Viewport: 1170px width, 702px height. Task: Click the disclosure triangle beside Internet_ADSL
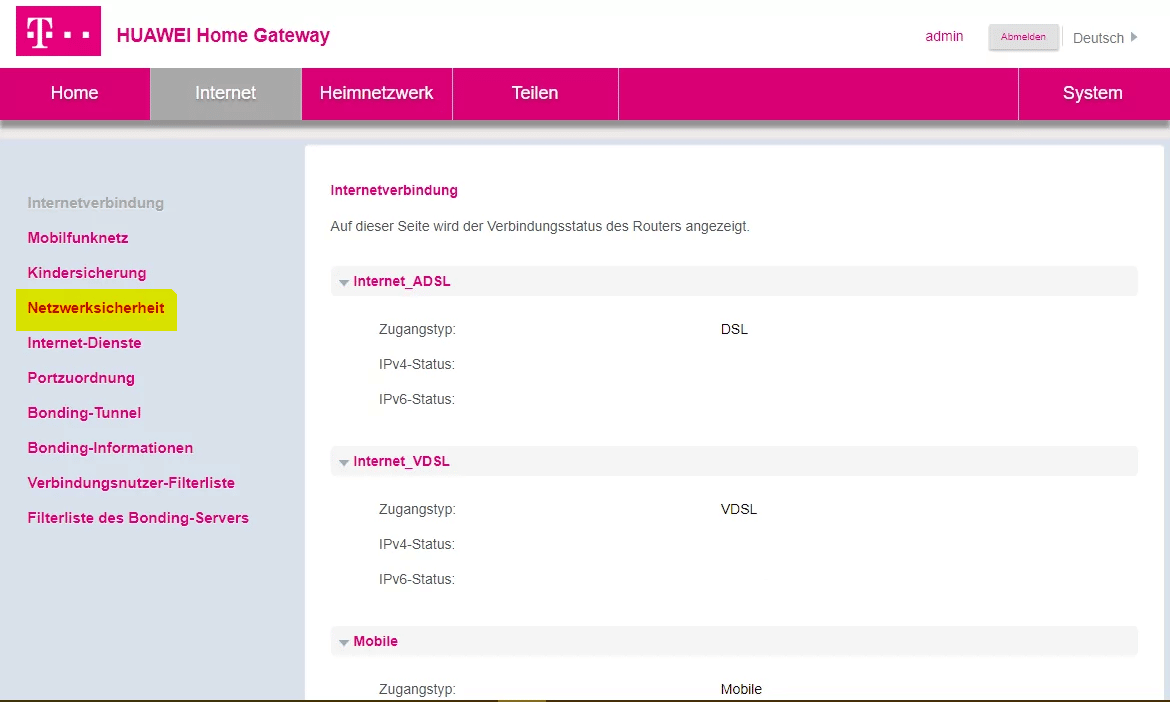pos(344,281)
